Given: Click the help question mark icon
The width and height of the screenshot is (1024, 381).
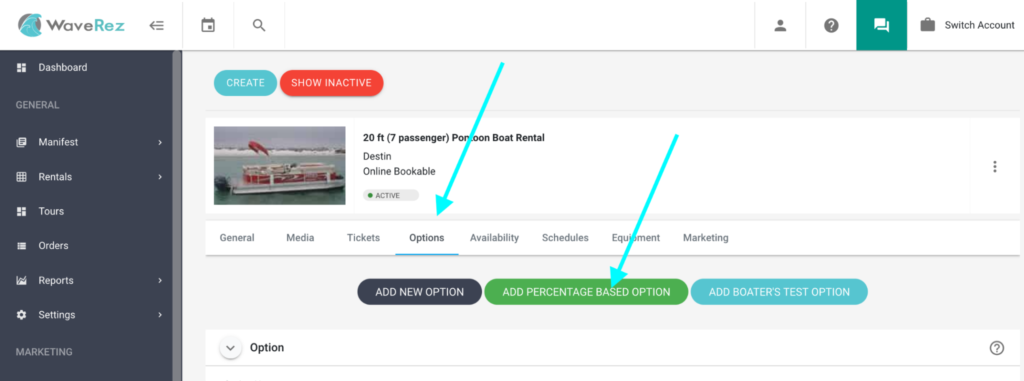Looking at the screenshot, I should pos(831,25).
